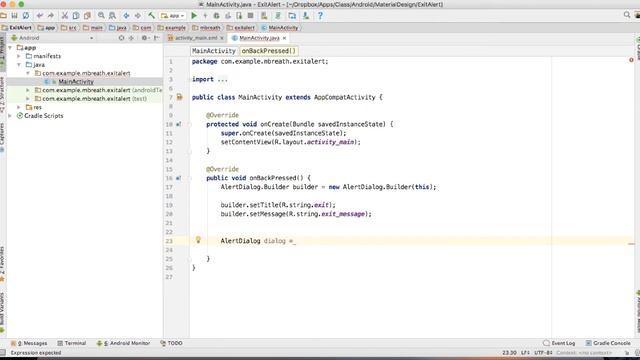
Task: Open the Gradle Console panel
Action: pos(608,343)
